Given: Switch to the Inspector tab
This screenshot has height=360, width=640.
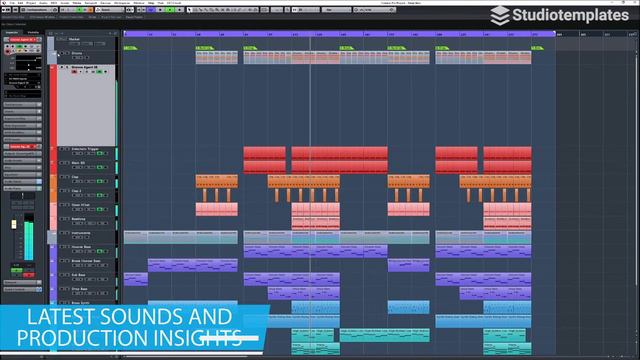Looking at the screenshot, I should click(x=12, y=33).
